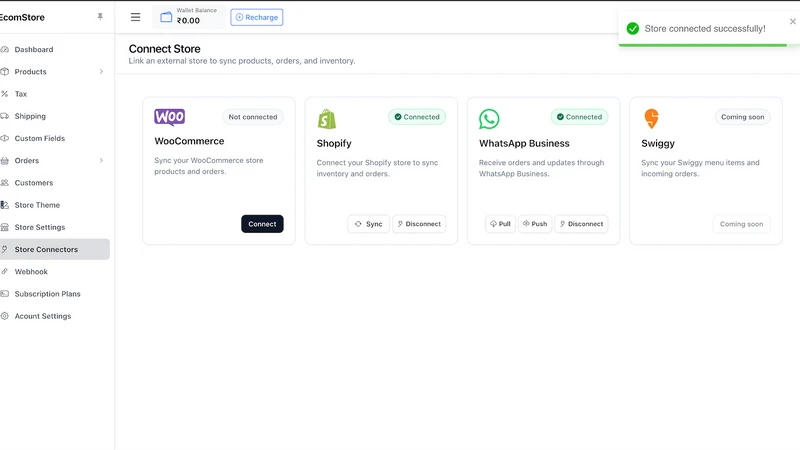Screen dimensions: 800x450
Task: Click the Webhook link icon
Action: point(5,271)
